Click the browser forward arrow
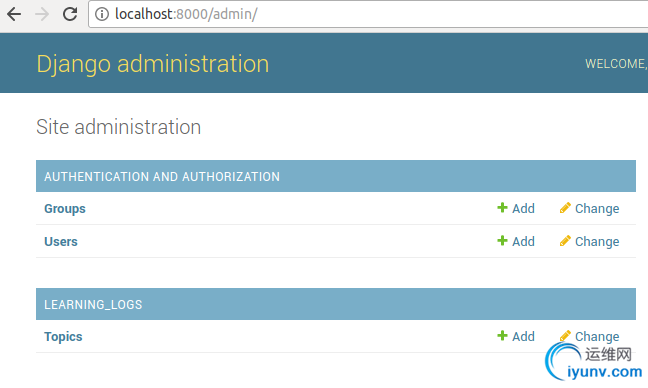The height and width of the screenshot is (388, 648). pos(42,14)
